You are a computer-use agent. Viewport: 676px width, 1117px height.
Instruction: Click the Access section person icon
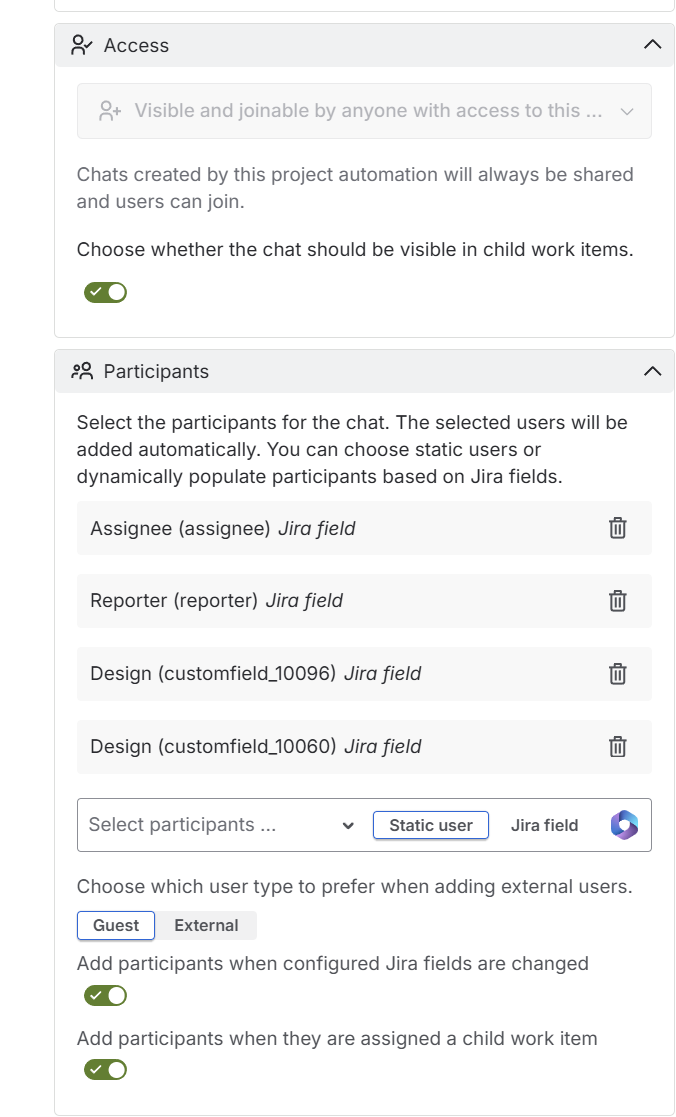tap(82, 45)
